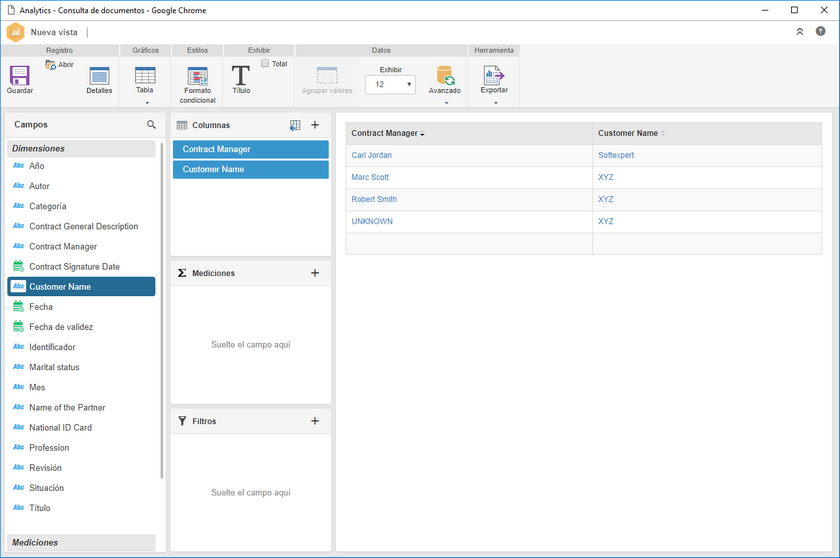The image size is (840, 558).
Task: Click XYZ in UNKNOWN row
Action: 606,221
